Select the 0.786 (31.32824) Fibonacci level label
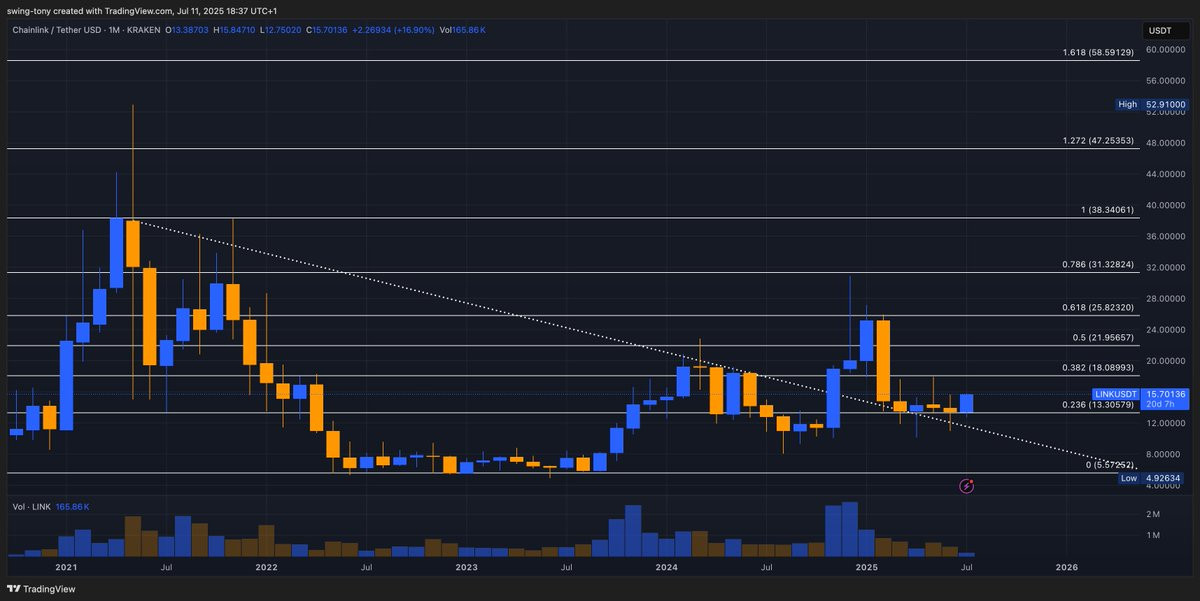This screenshot has width=1200, height=601. [x=1098, y=265]
